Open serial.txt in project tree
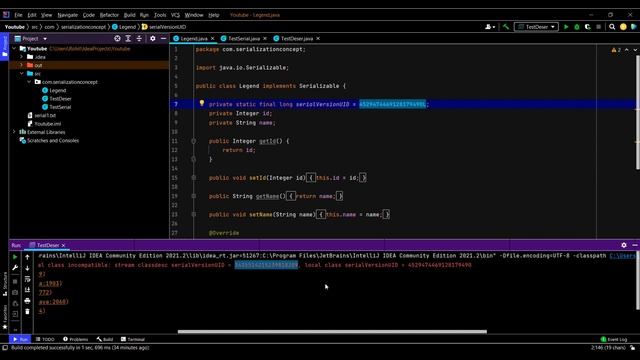The image size is (640, 360). point(42,116)
